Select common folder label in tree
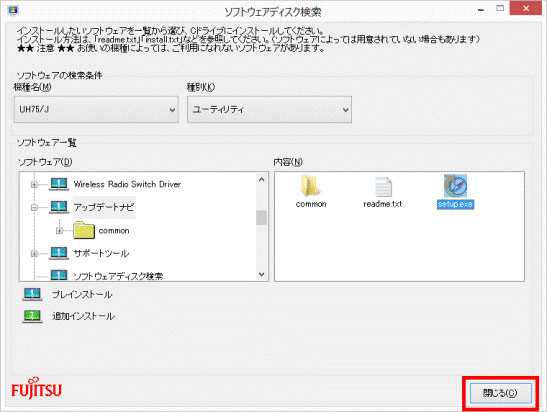 [x=114, y=231]
